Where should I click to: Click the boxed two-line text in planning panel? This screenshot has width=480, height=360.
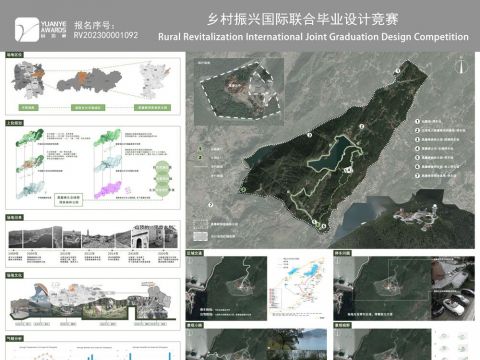pyautogui.click(x=68, y=200)
